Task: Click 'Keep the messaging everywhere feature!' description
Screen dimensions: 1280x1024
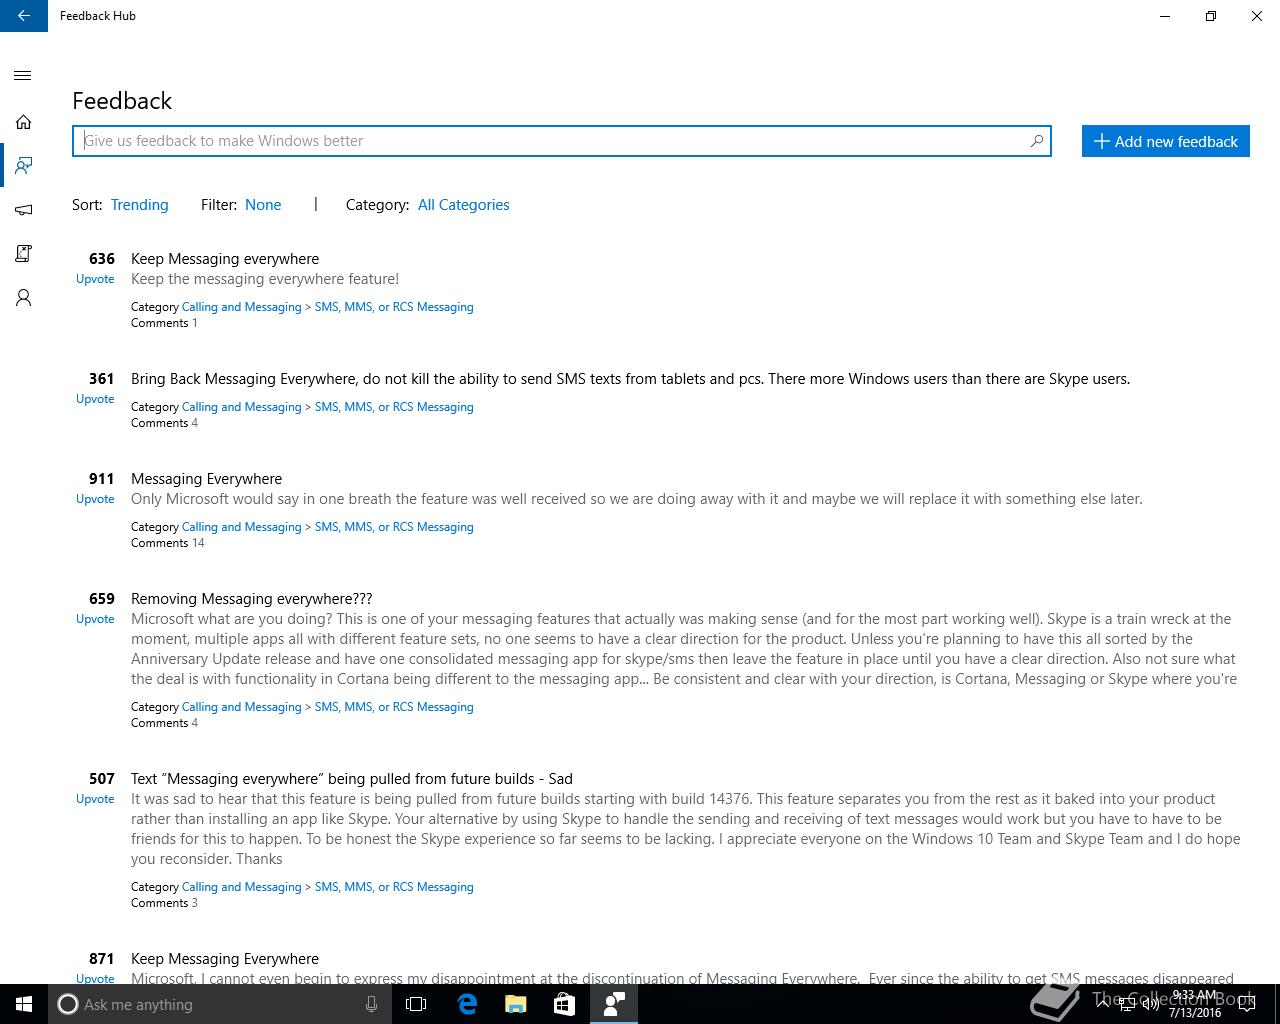Action: 265,279
